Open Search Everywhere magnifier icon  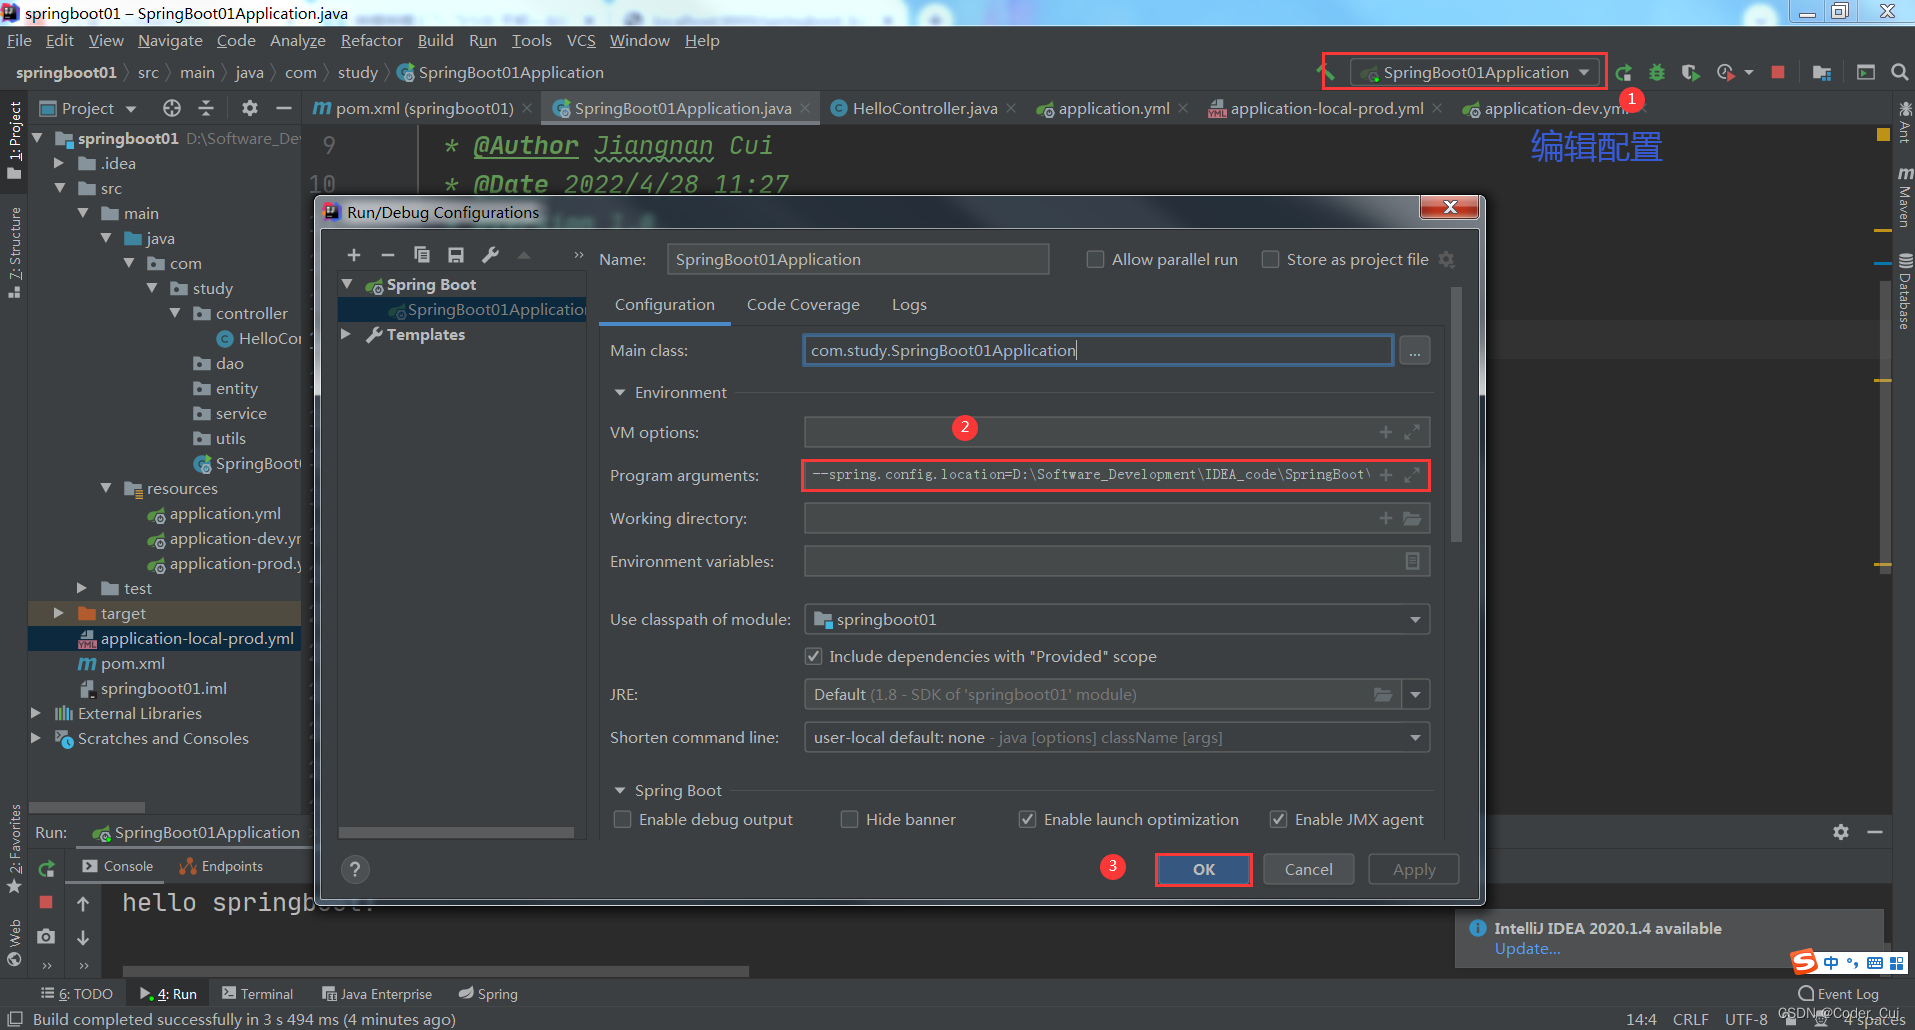(x=1899, y=73)
